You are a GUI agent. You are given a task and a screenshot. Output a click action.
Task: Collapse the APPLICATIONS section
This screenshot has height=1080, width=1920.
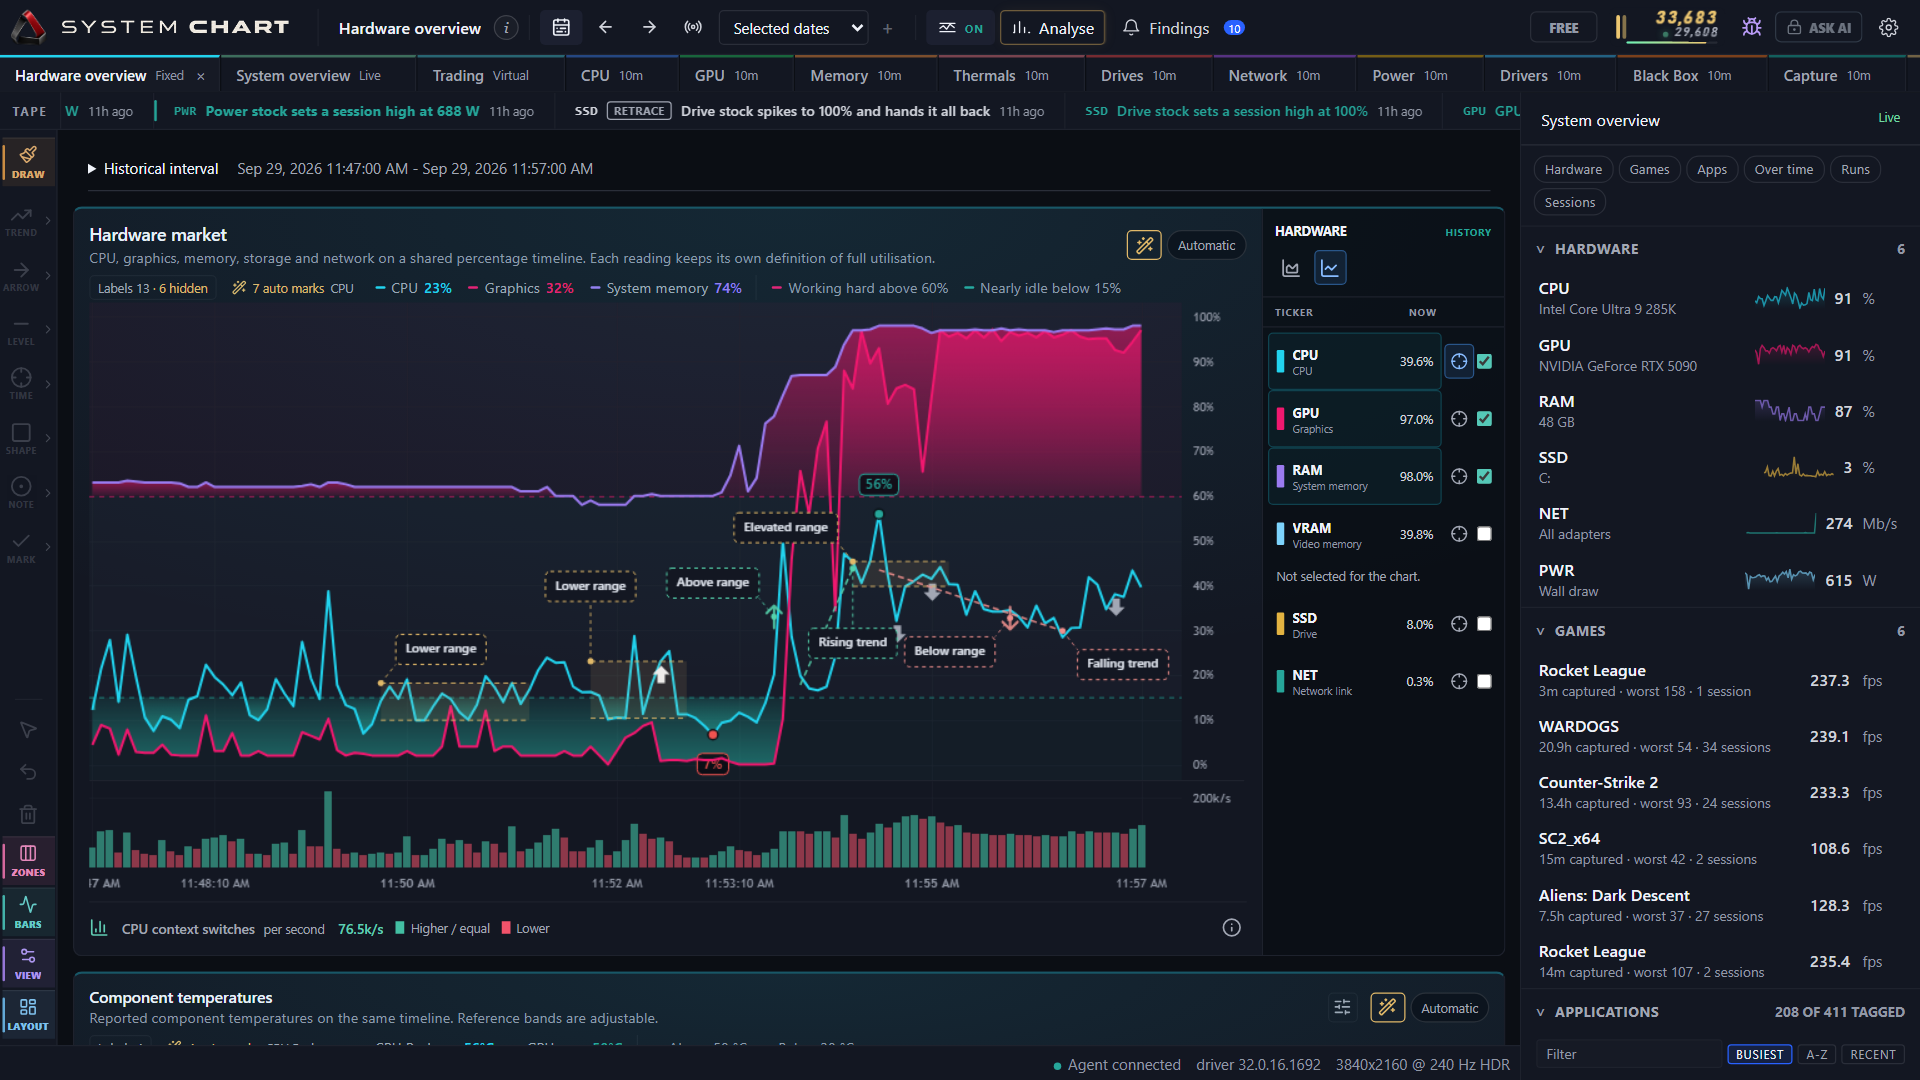tap(1541, 1012)
